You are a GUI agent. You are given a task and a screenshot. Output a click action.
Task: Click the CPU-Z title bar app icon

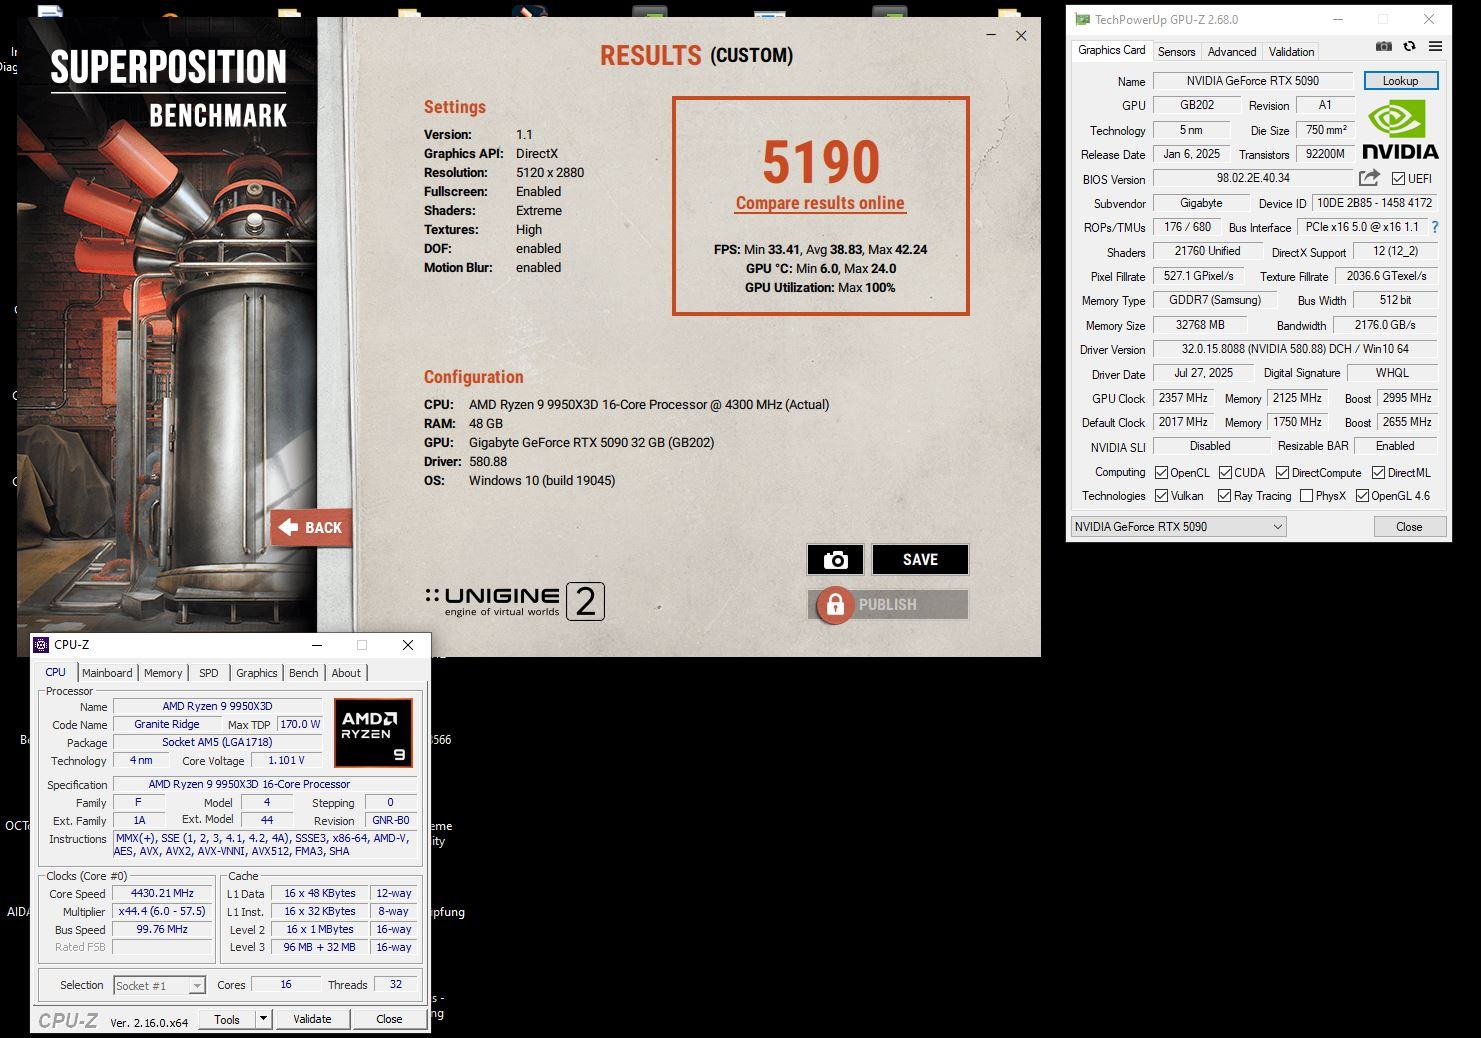pos(41,645)
